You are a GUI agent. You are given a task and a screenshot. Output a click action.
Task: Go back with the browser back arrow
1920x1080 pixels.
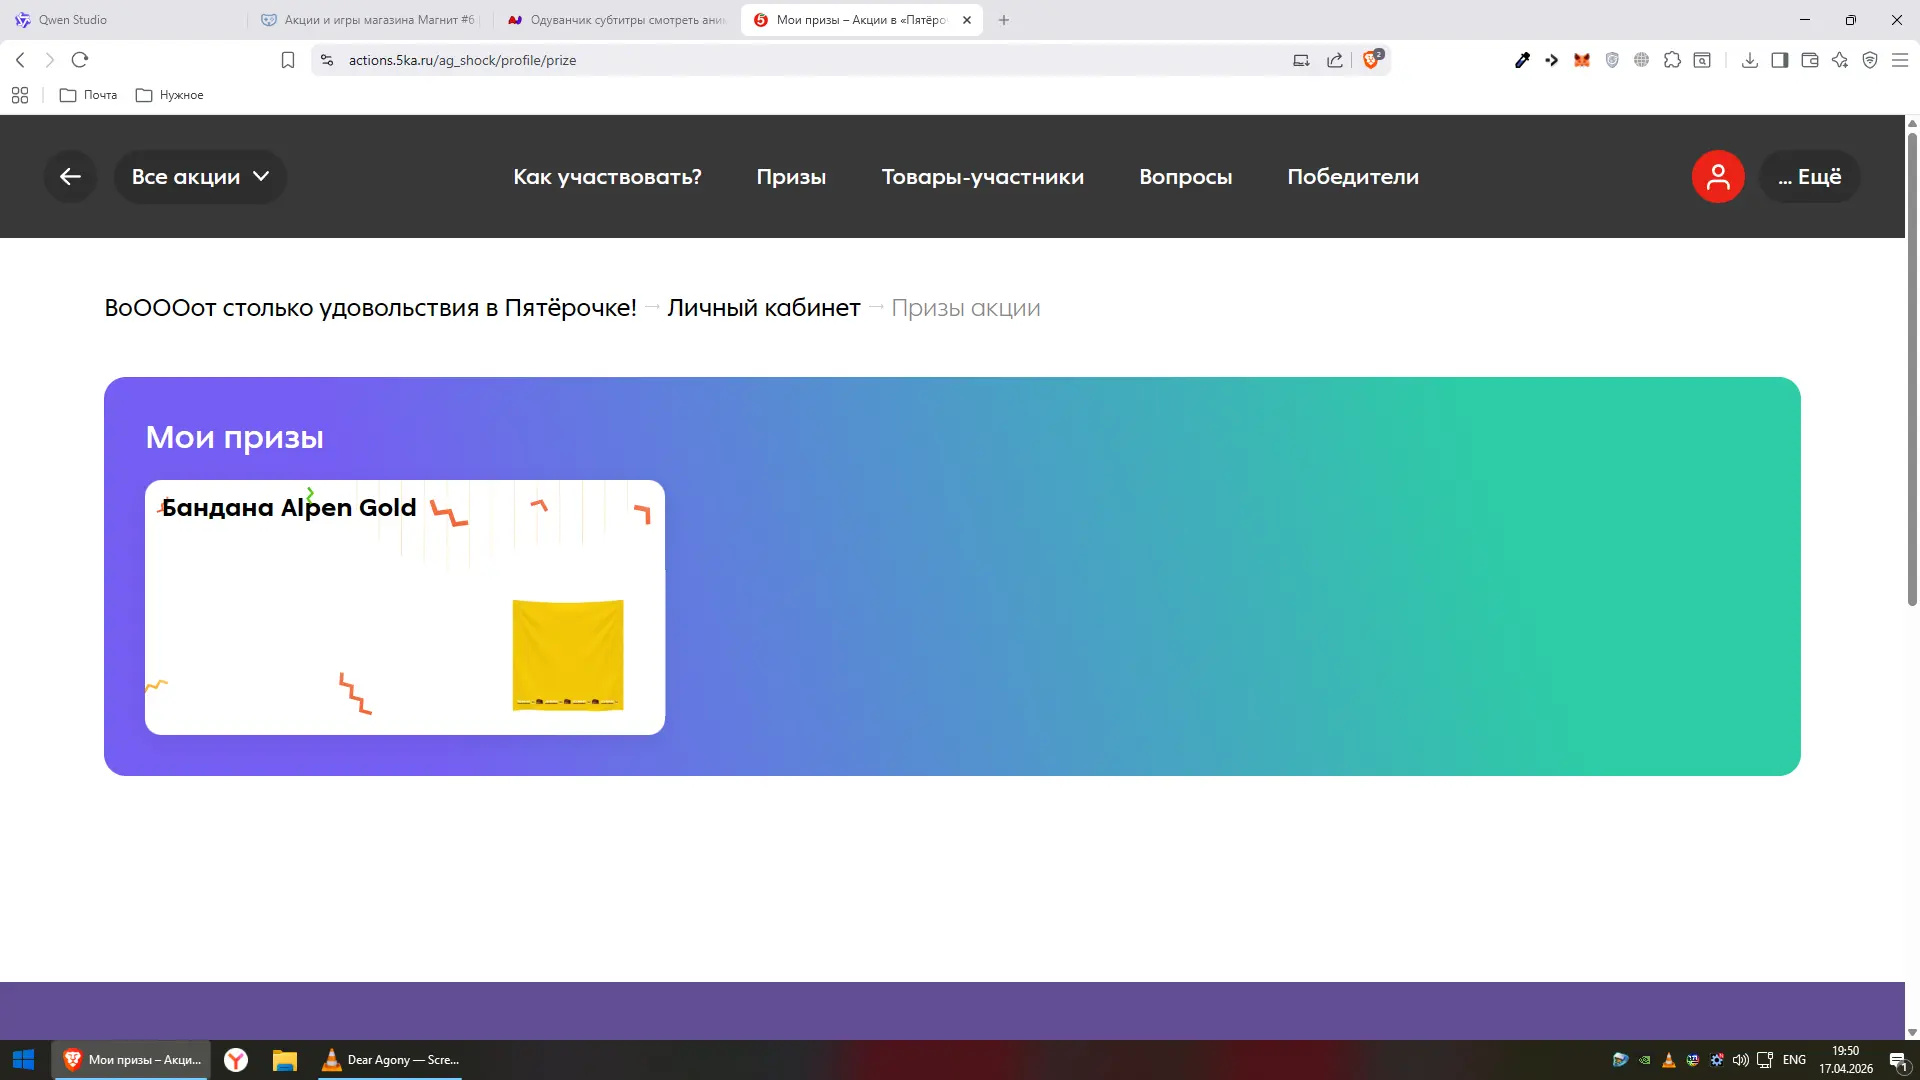click(x=20, y=60)
